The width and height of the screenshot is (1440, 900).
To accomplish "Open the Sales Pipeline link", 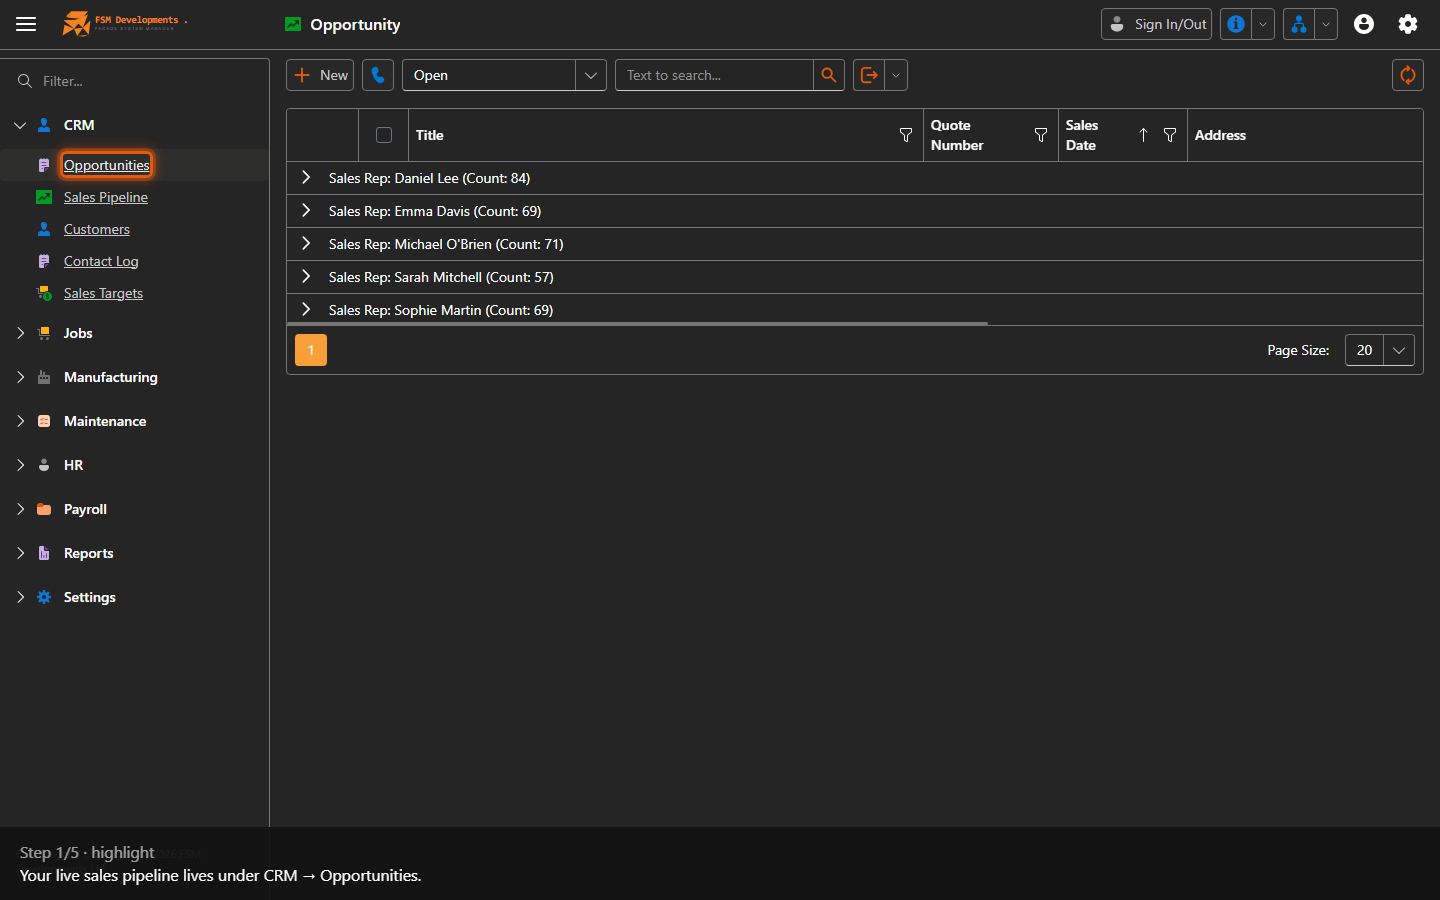I will (106, 197).
